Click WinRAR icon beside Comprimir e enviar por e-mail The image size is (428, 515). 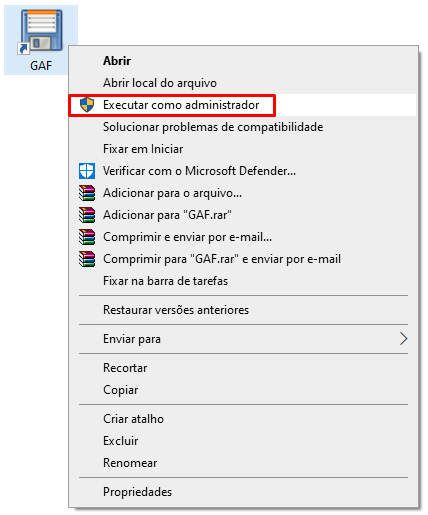click(x=87, y=237)
